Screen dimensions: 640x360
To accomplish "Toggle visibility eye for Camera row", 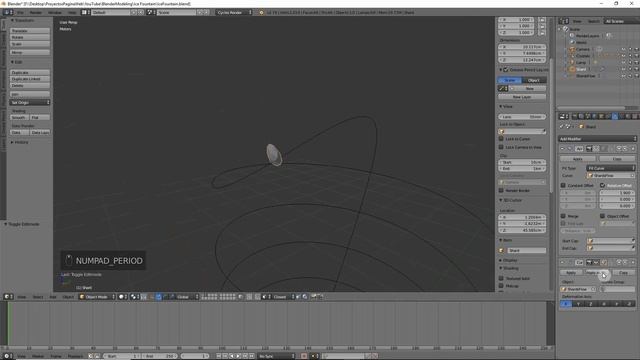I will [623, 49].
